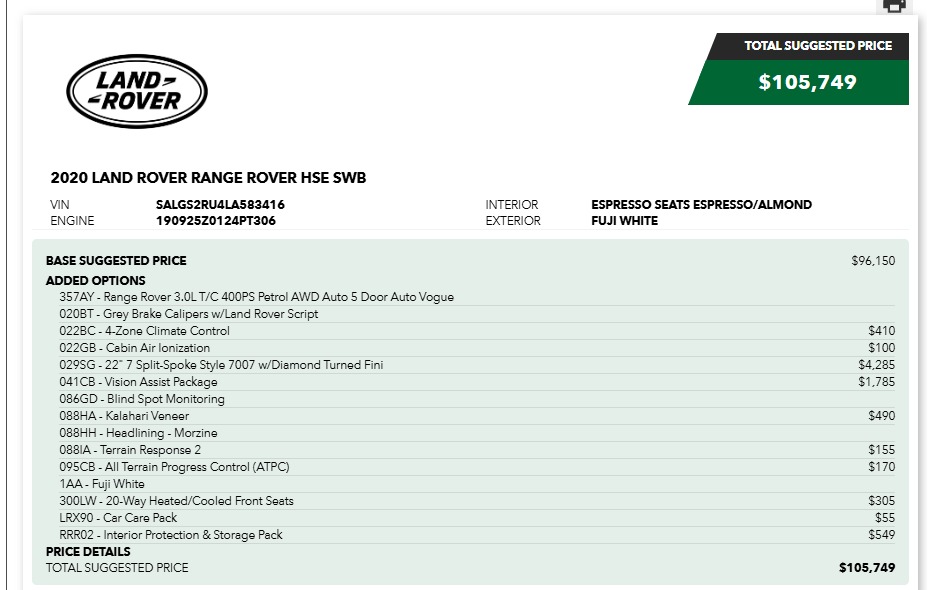This screenshot has height=590, width=931.
Task: Click the Base Suggested Price row label
Action: pos(116,261)
